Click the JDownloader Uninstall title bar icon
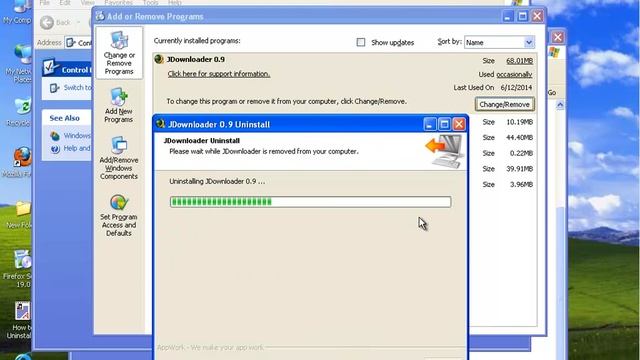 [160, 124]
